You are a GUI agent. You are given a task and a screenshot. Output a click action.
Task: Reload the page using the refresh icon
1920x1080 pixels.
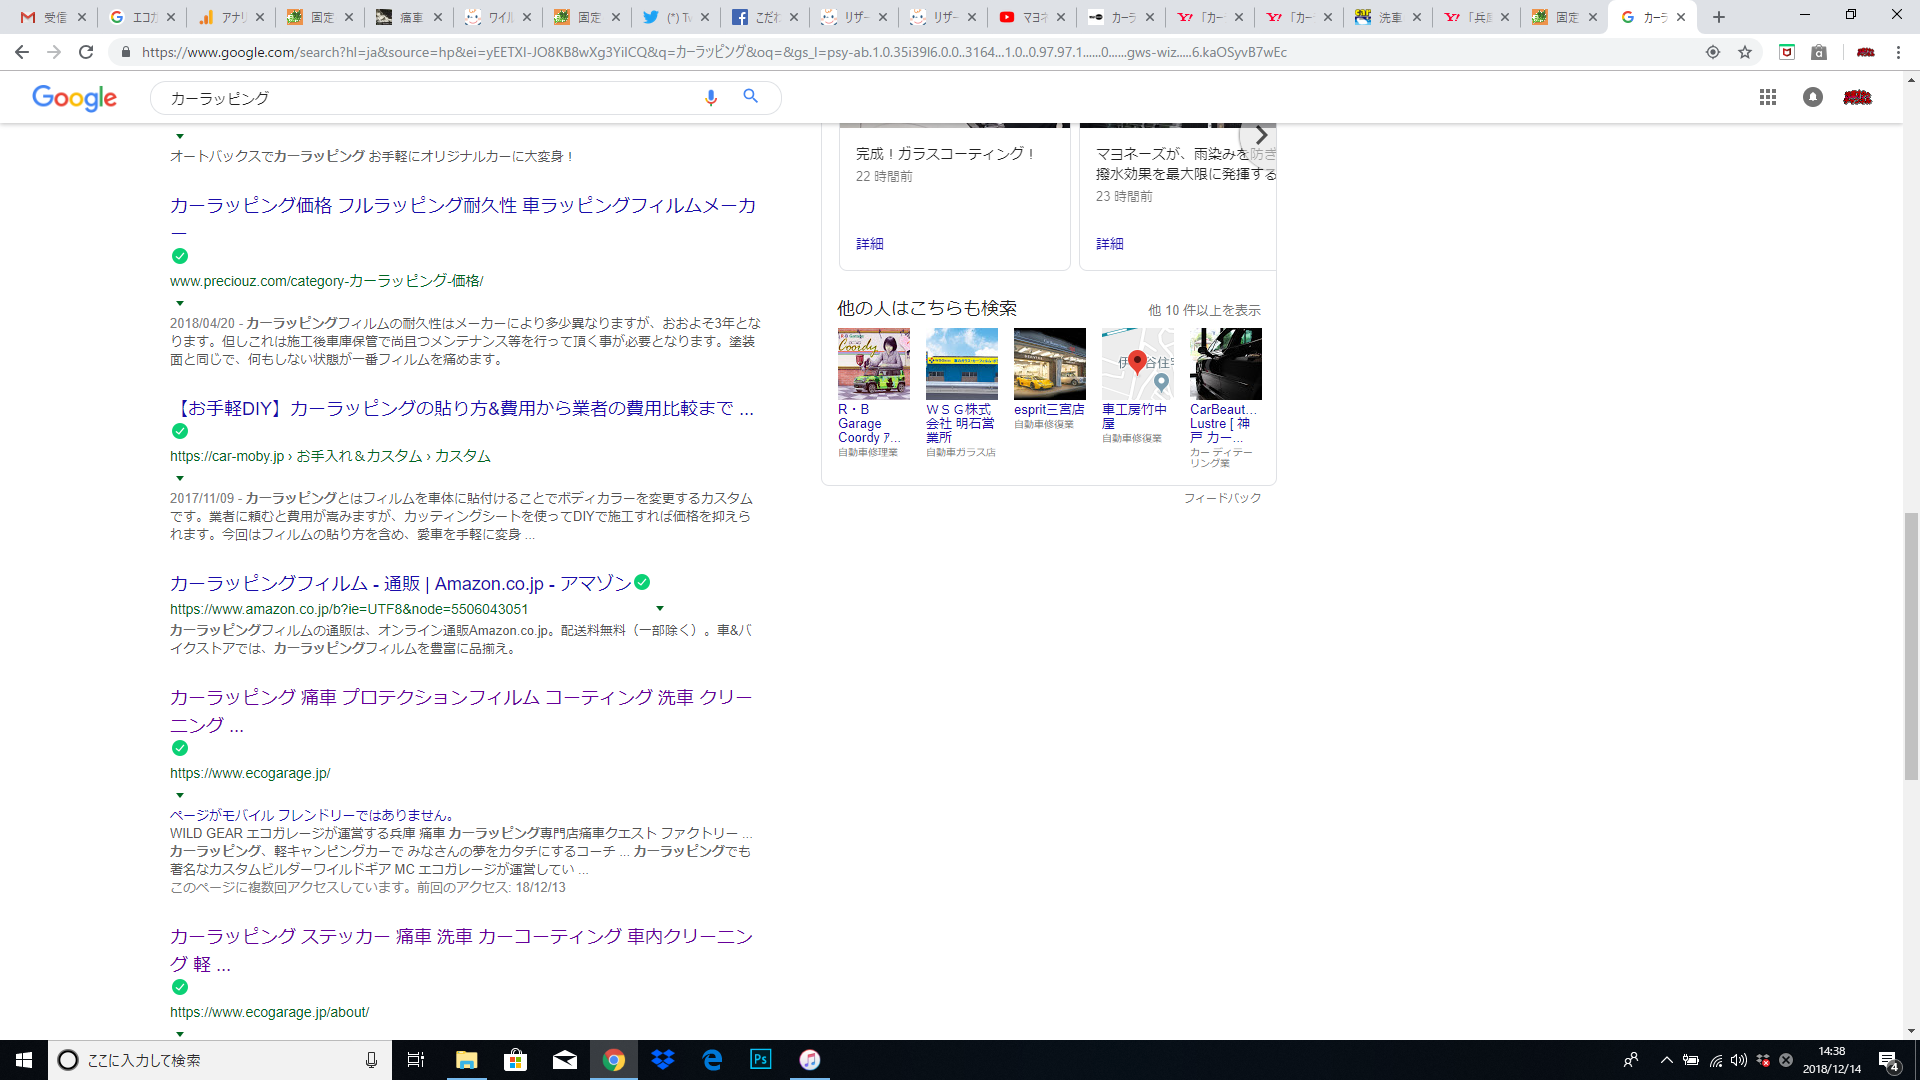point(86,52)
